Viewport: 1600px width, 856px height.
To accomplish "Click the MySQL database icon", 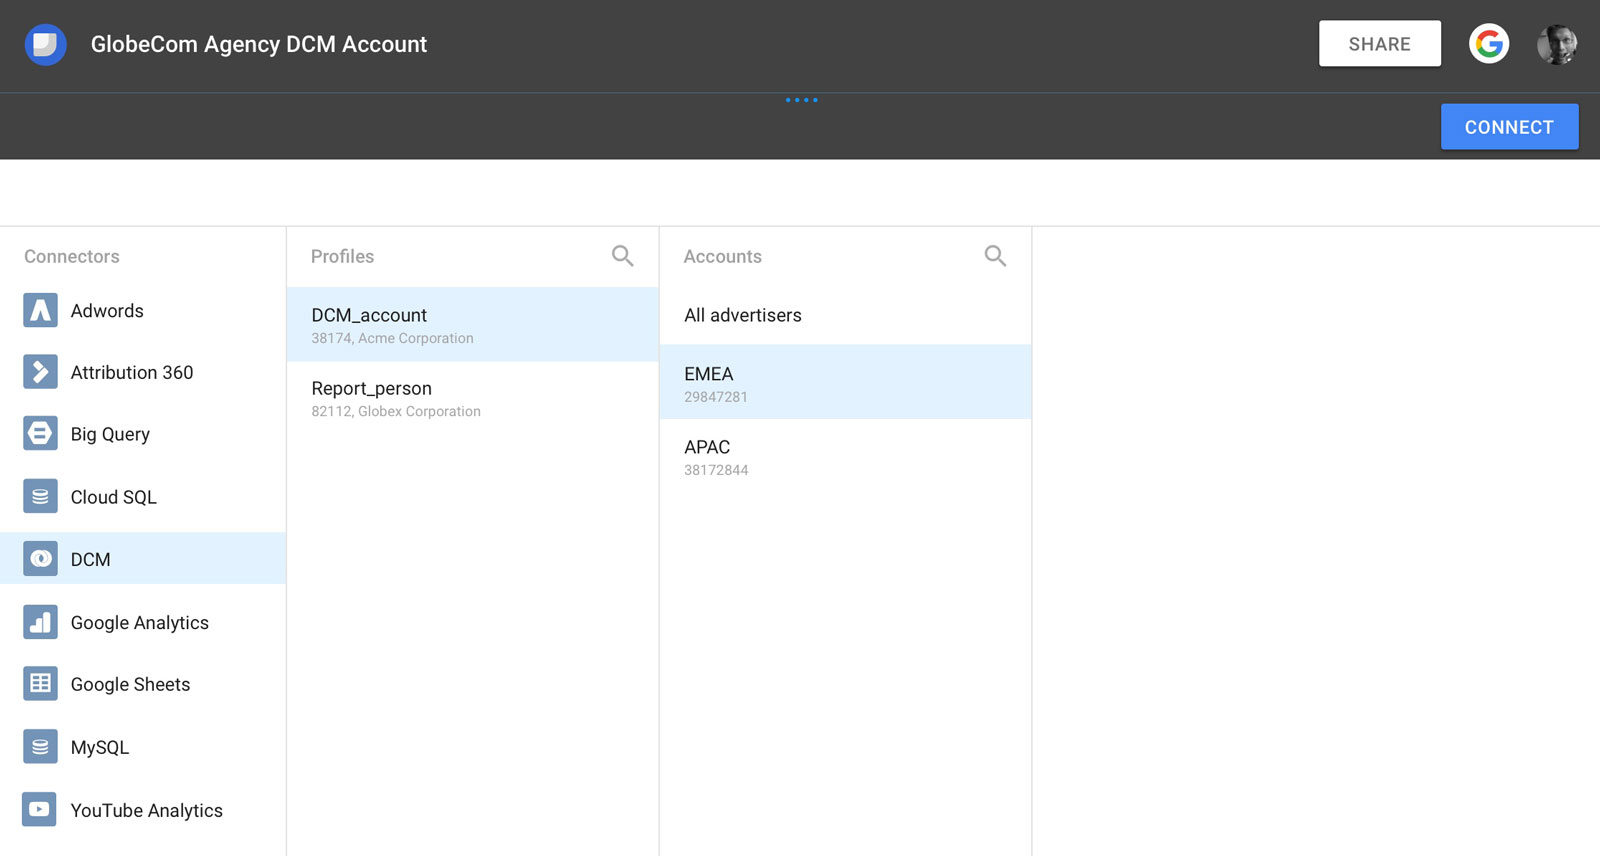I will (x=40, y=747).
